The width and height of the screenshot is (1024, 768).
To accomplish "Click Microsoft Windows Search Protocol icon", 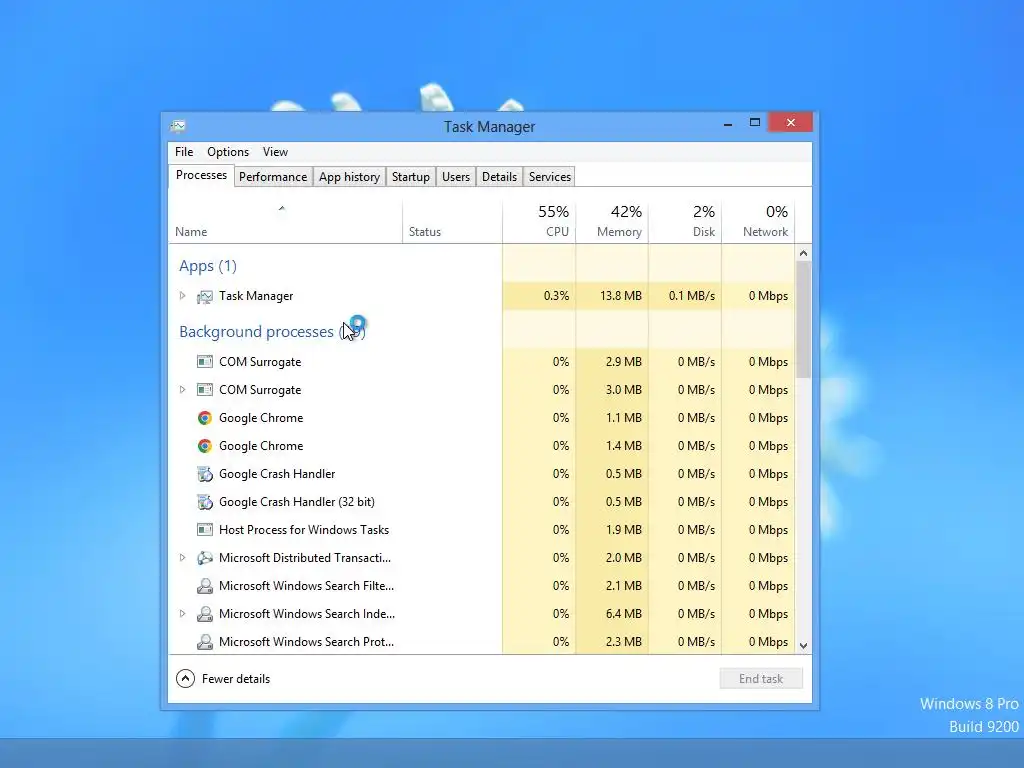I will [x=204, y=642].
